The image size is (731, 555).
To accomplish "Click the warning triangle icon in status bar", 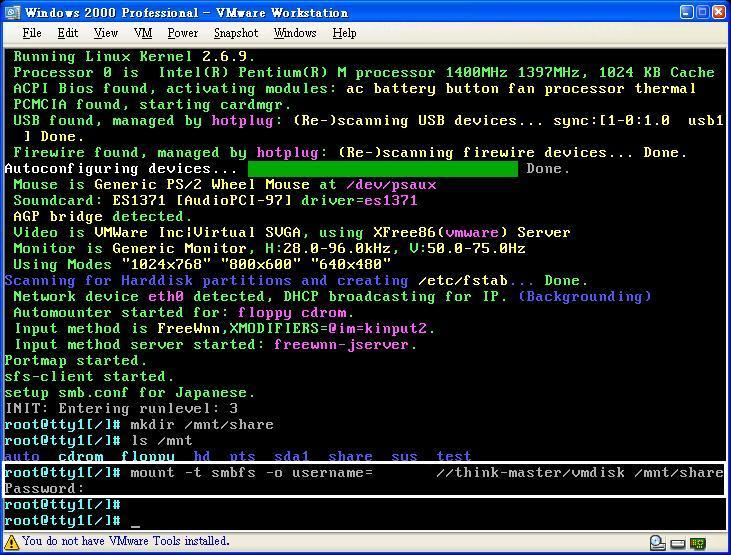I will (11, 542).
